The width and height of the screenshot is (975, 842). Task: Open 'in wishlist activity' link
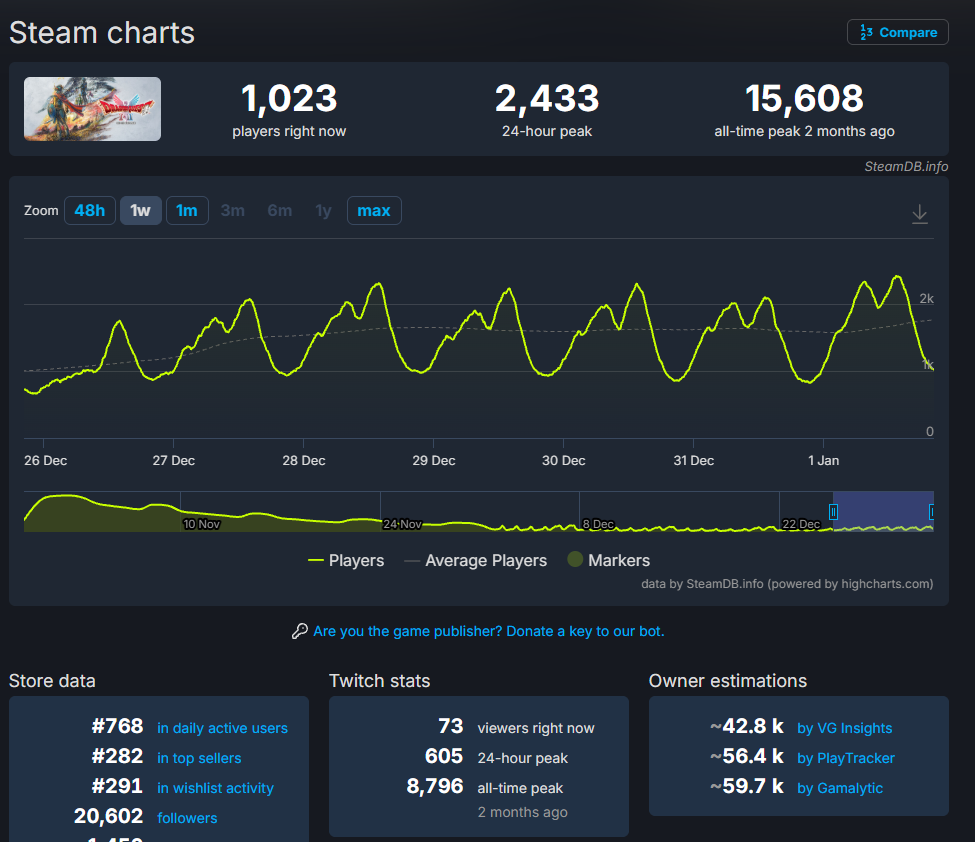pyautogui.click(x=215, y=788)
